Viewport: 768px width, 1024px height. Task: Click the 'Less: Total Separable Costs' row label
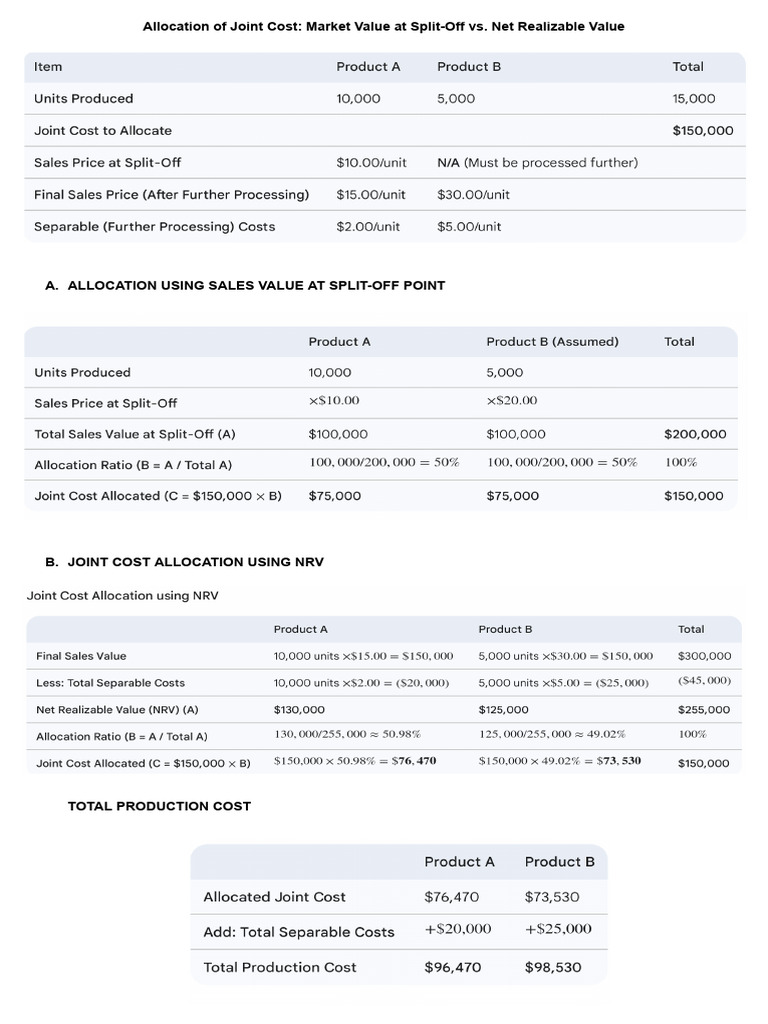click(110, 683)
